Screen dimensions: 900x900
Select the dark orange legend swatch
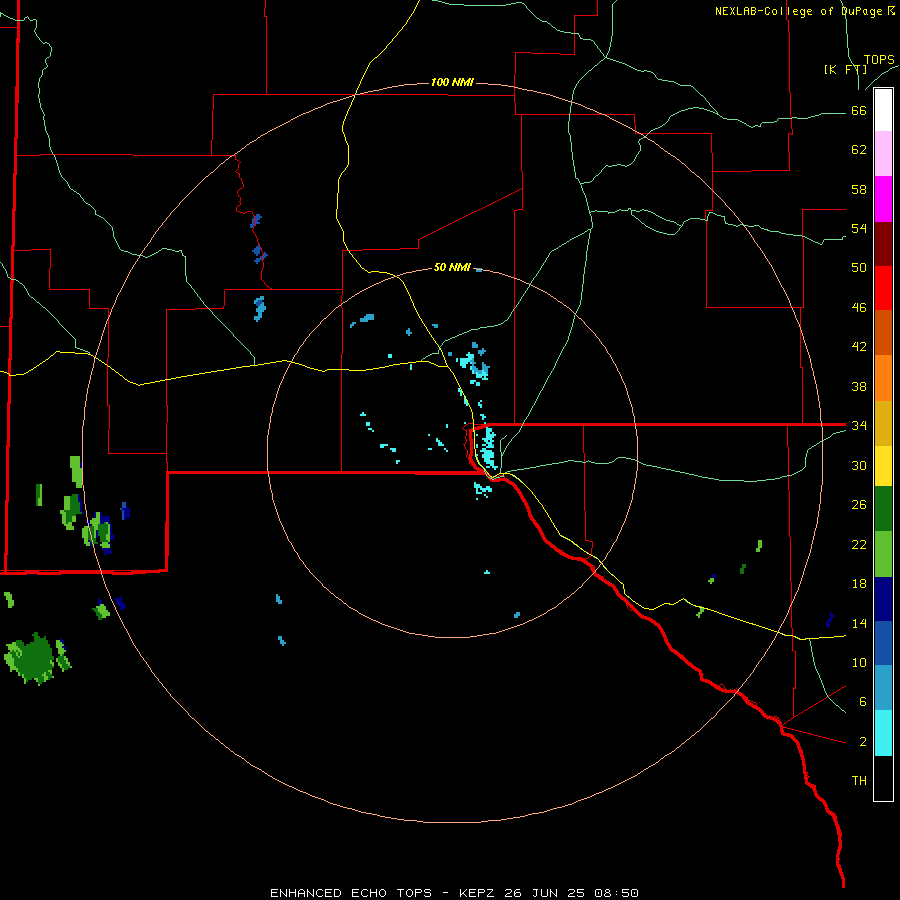(883, 333)
